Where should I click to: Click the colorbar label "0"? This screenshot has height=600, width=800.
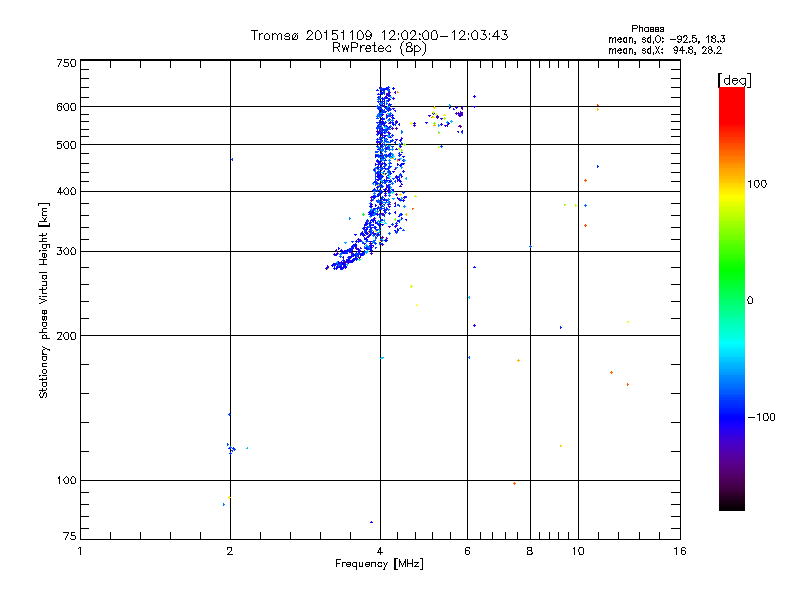750,301
